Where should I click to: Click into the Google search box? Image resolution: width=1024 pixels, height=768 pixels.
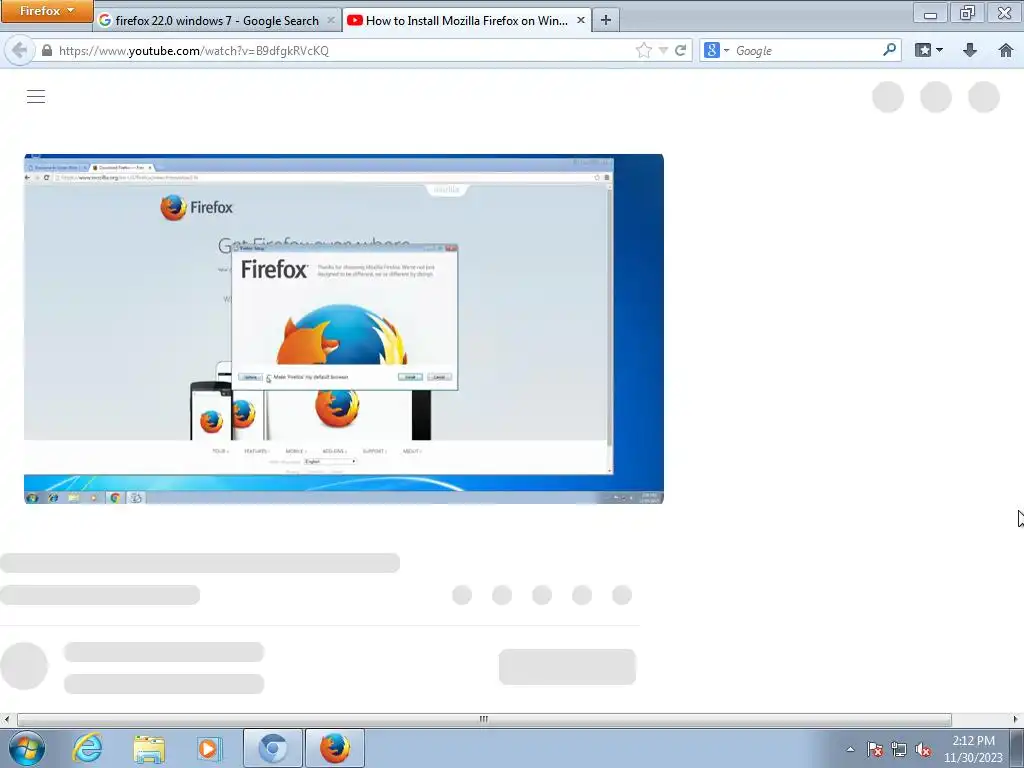pyautogui.click(x=807, y=50)
